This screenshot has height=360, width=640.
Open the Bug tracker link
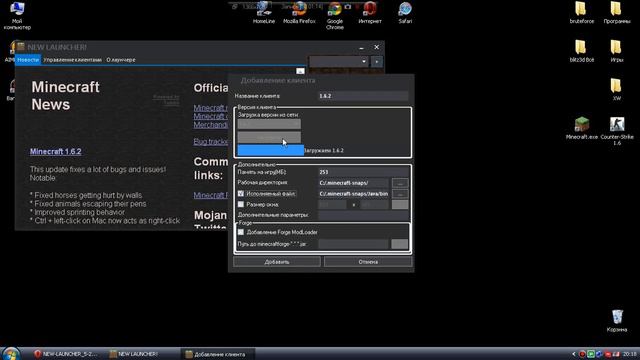pyautogui.click(x=211, y=141)
